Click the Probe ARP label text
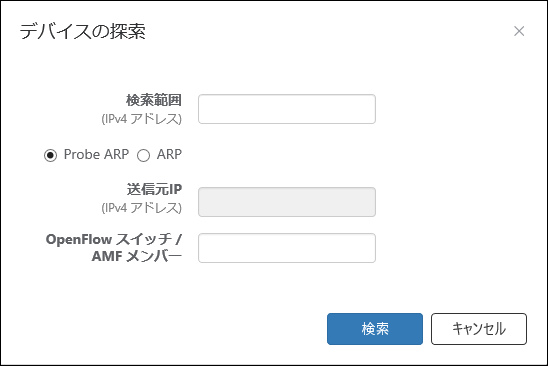The width and height of the screenshot is (548, 366). [96, 155]
